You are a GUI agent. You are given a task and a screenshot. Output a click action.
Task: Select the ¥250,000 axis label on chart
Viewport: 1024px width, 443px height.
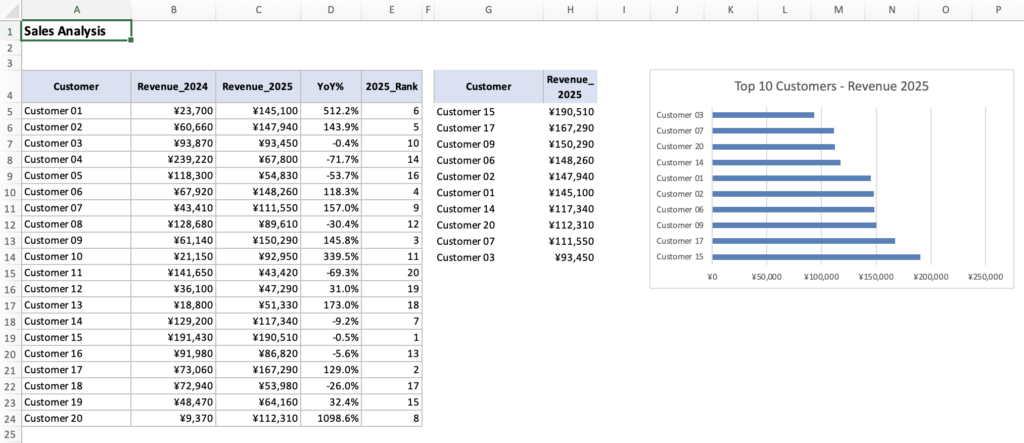[x=985, y=277]
